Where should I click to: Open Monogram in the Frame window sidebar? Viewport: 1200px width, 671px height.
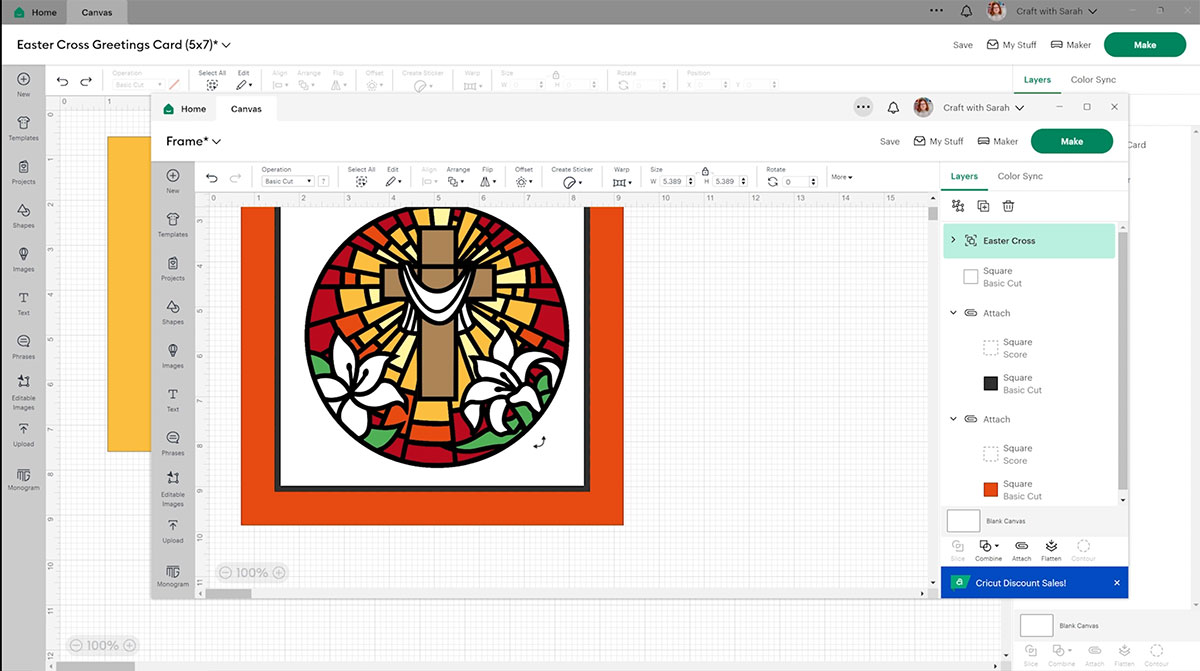click(x=173, y=576)
